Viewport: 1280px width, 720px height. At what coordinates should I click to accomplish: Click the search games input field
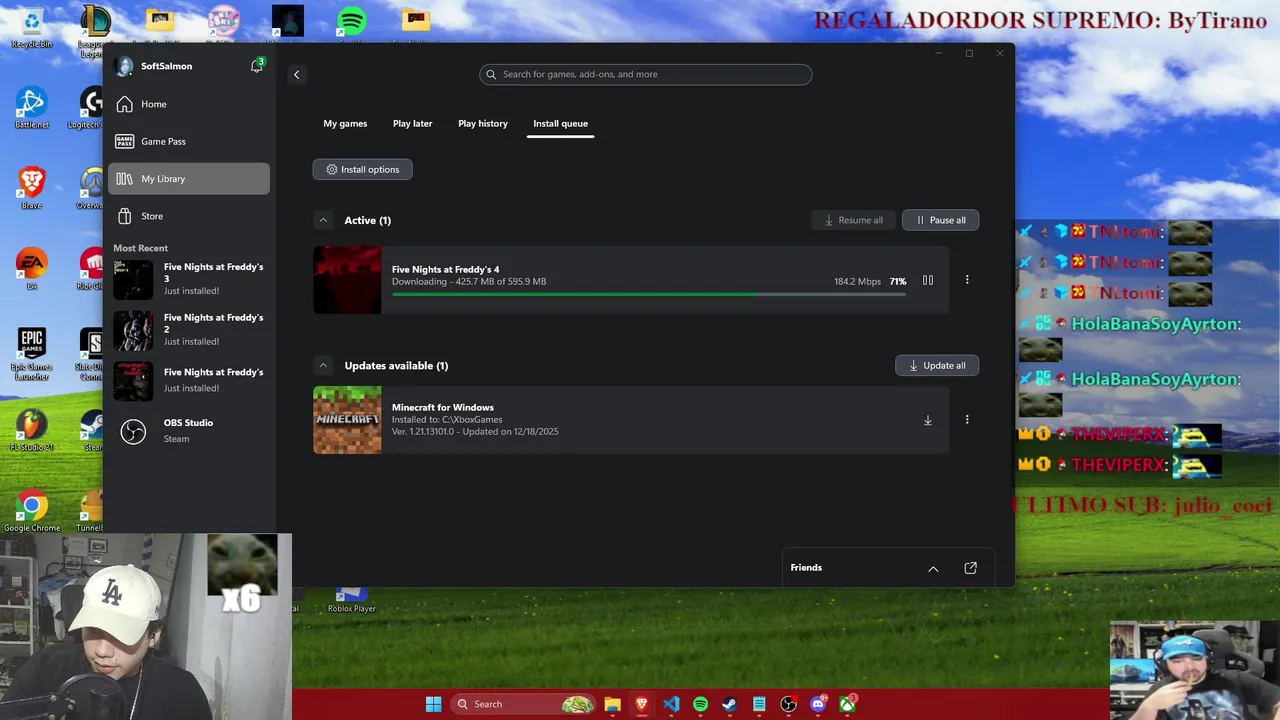pyautogui.click(x=646, y=74)
